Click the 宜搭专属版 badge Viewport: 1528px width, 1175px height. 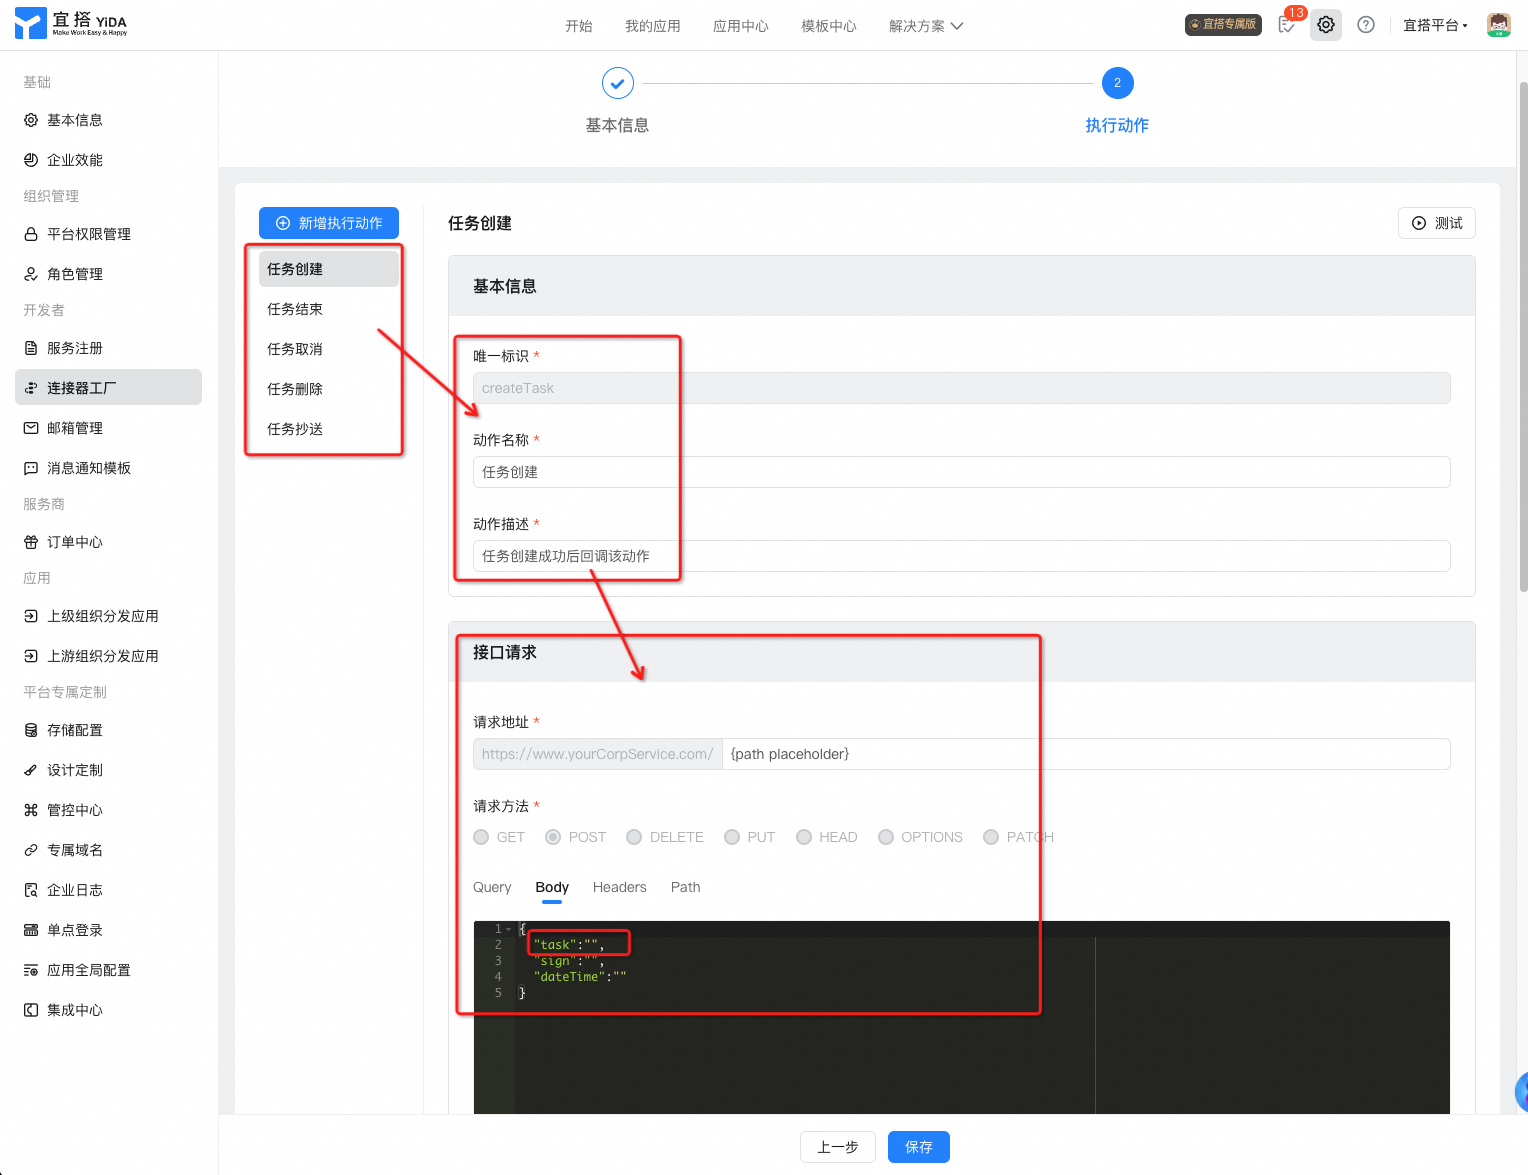click(x=1223, y=25)
